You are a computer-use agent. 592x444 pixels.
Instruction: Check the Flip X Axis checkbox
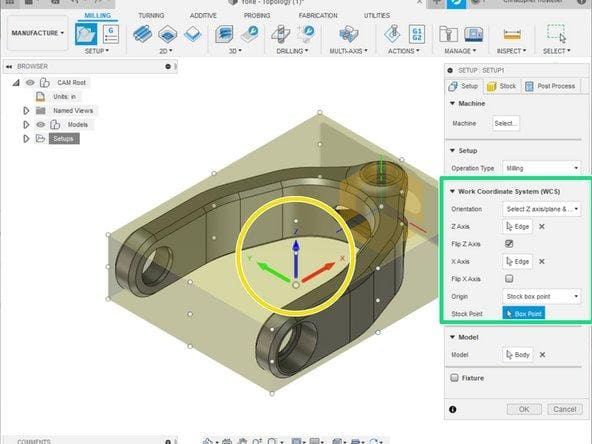pyautogui.click(x=509, y=279)
